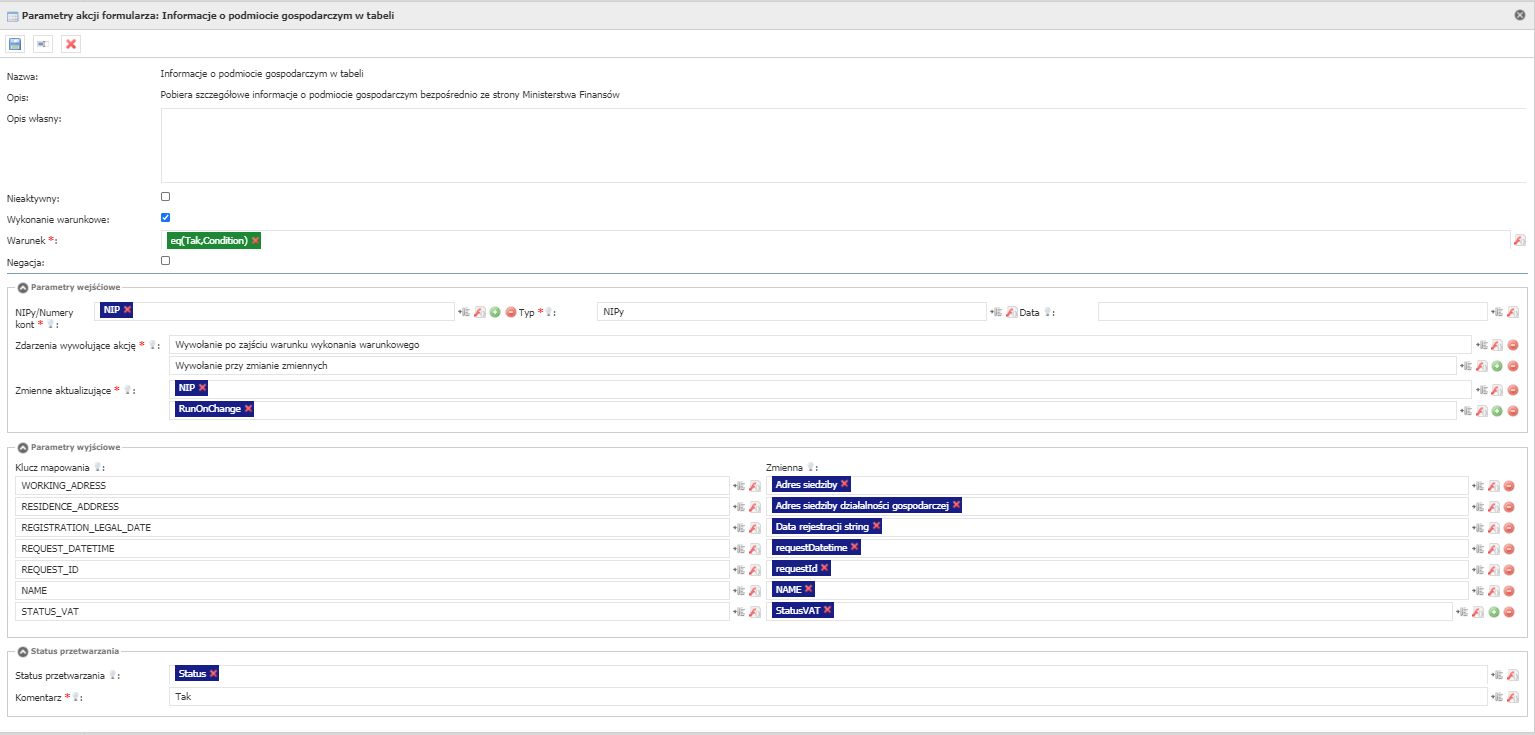Remove the Status tag in Status przetwarzania

point(213,674)
